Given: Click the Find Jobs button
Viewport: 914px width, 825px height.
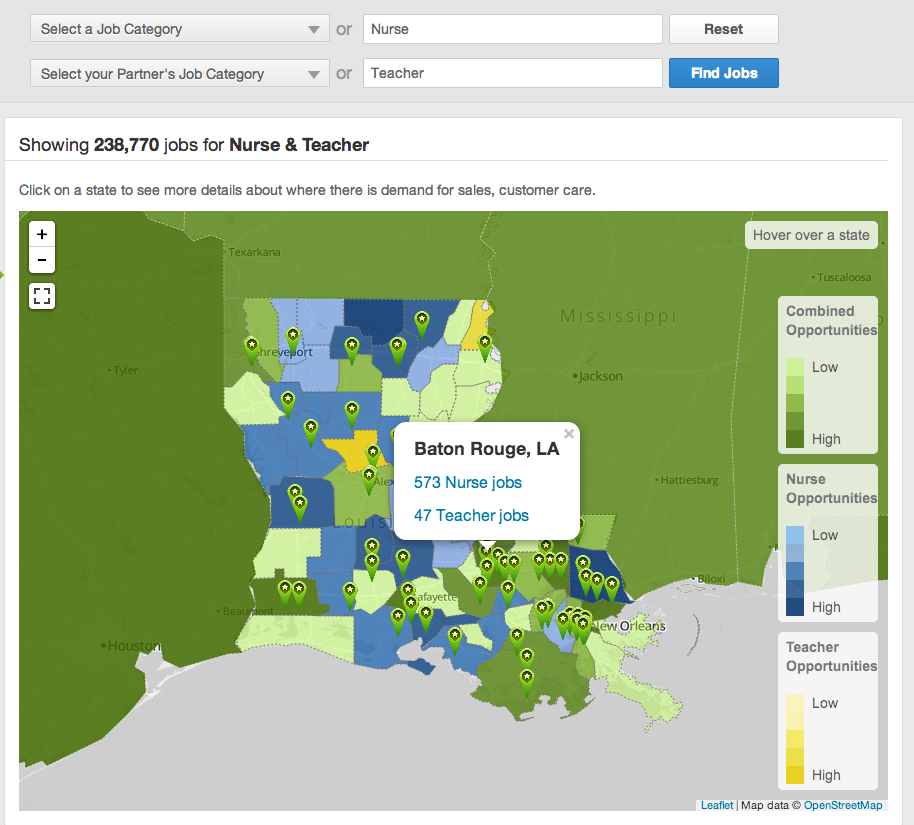Looking at the screenshot, I should [x=723, y=73].
